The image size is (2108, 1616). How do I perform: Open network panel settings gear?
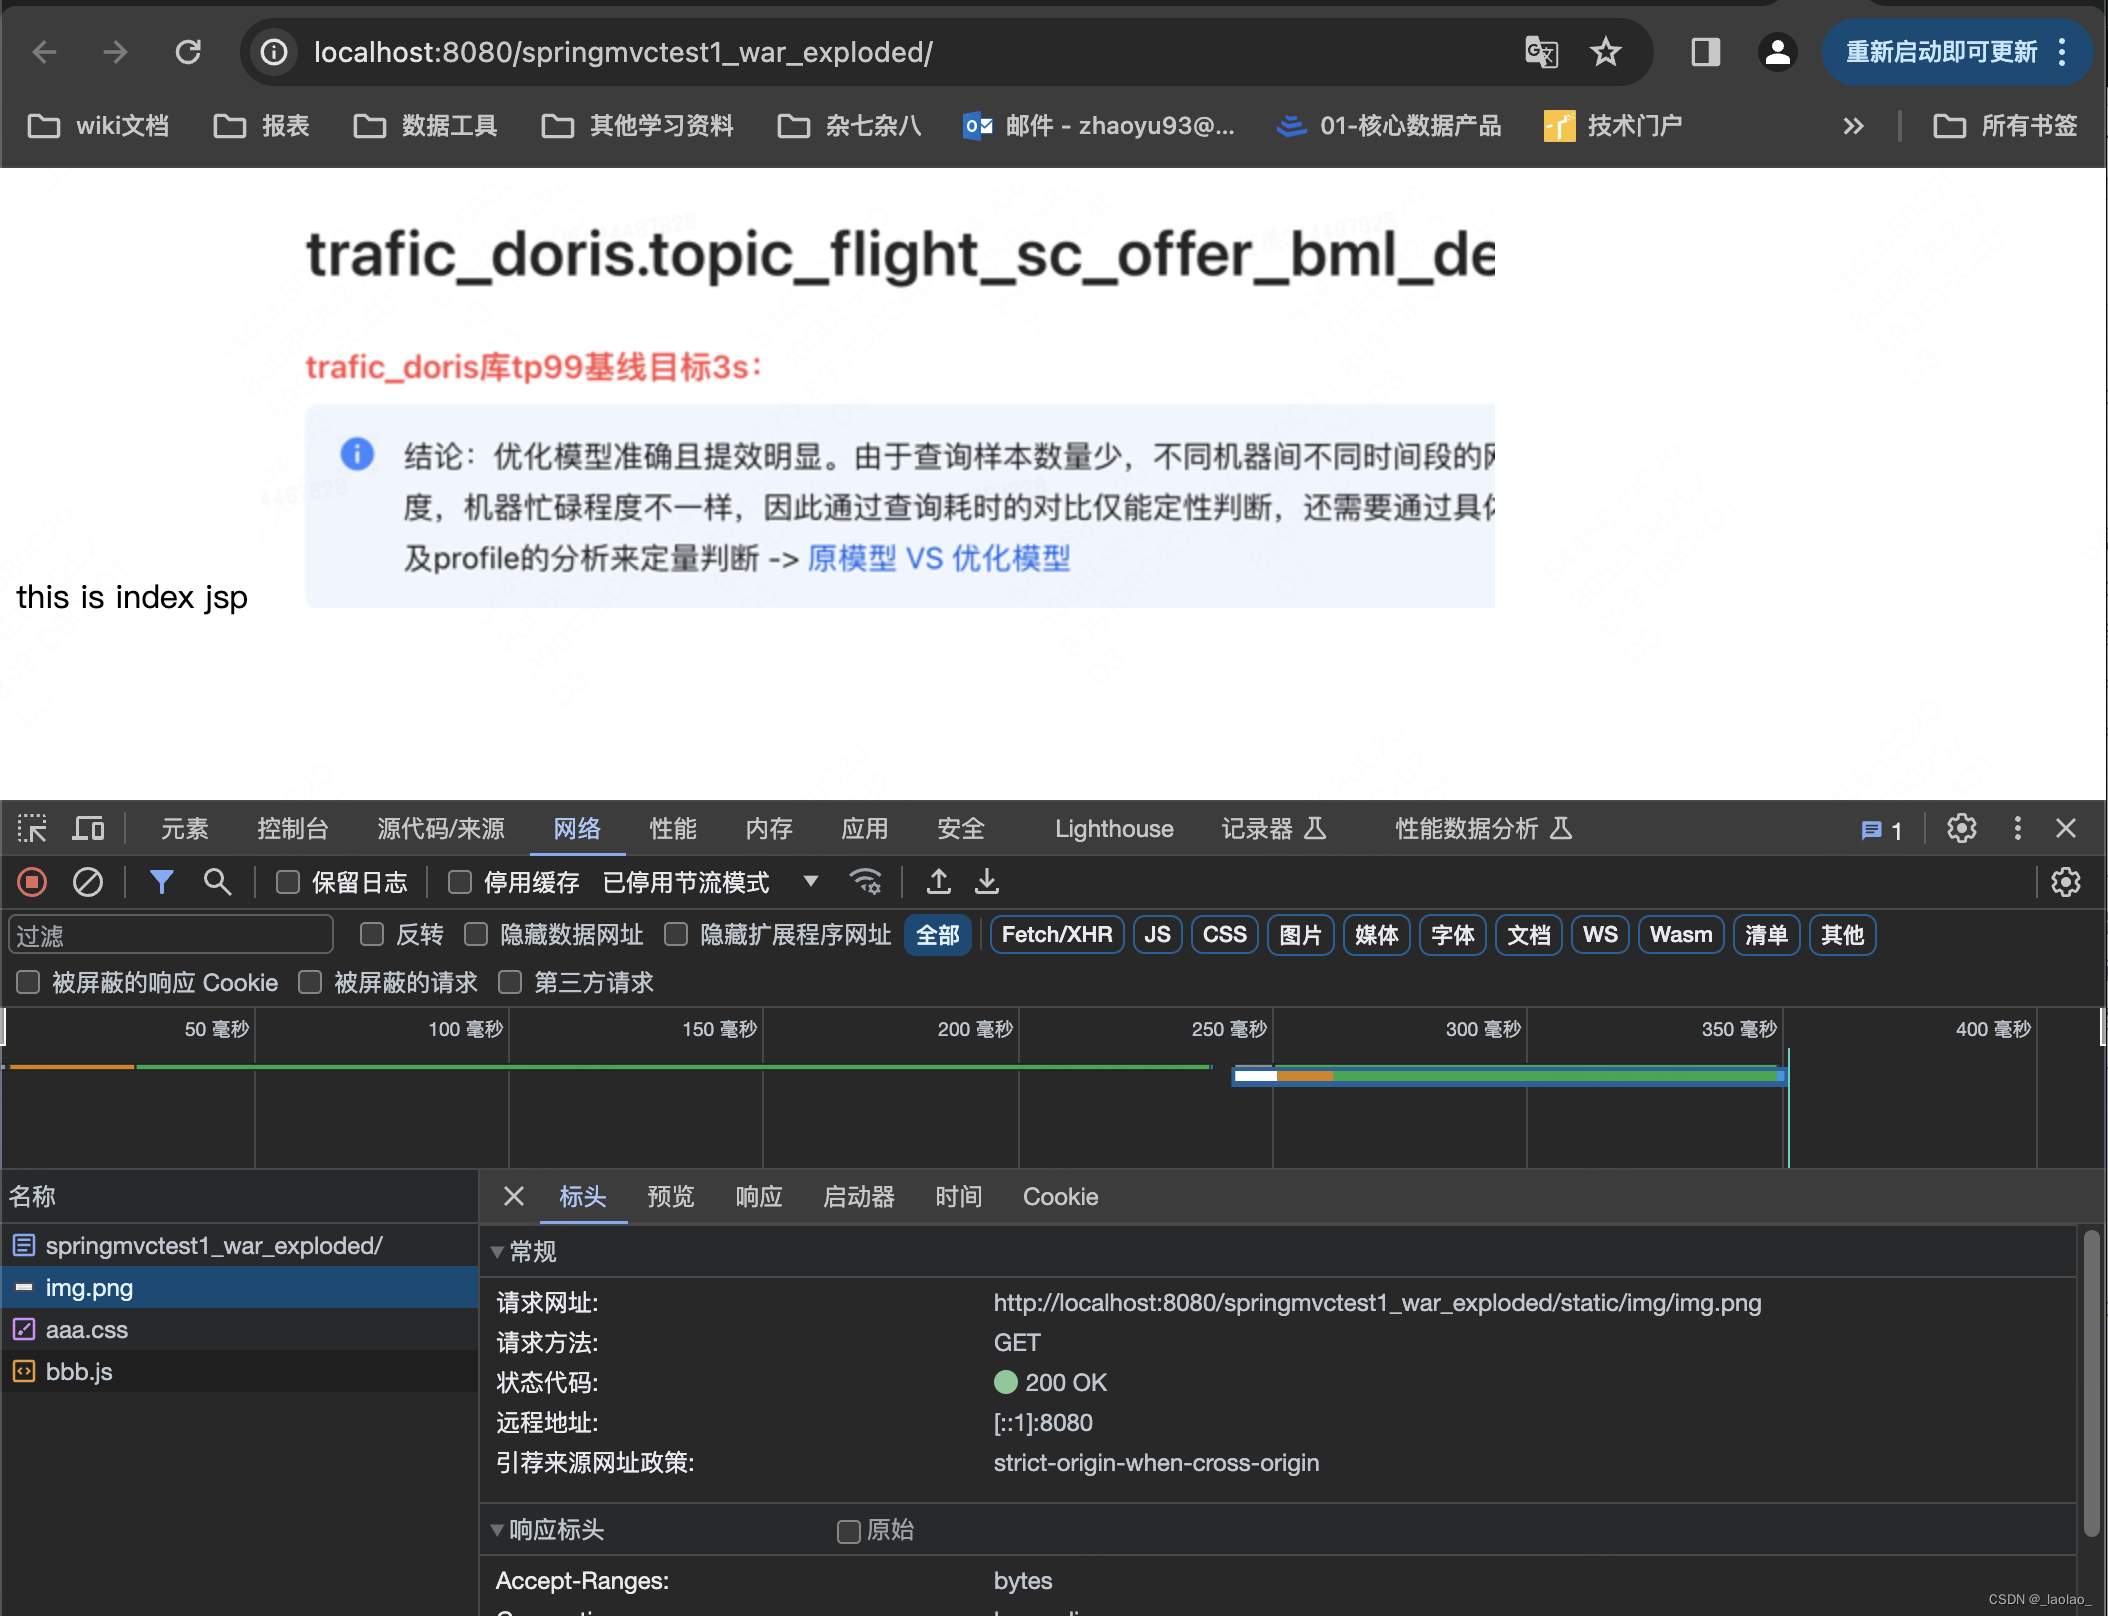pyautogui.click(x=2066, y=882)
